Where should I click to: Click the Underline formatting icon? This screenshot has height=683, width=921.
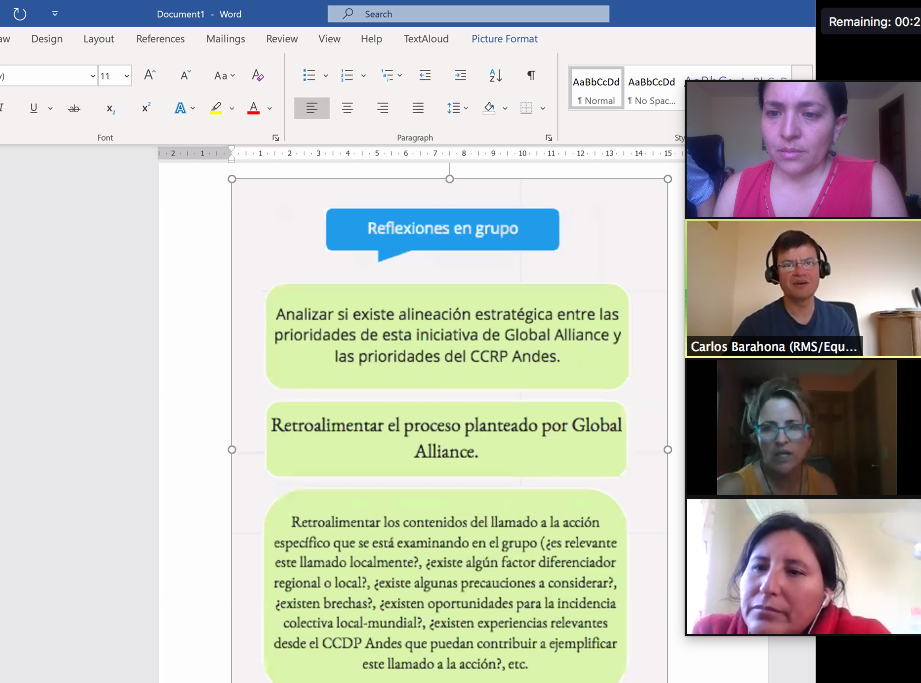click(33, 108)
